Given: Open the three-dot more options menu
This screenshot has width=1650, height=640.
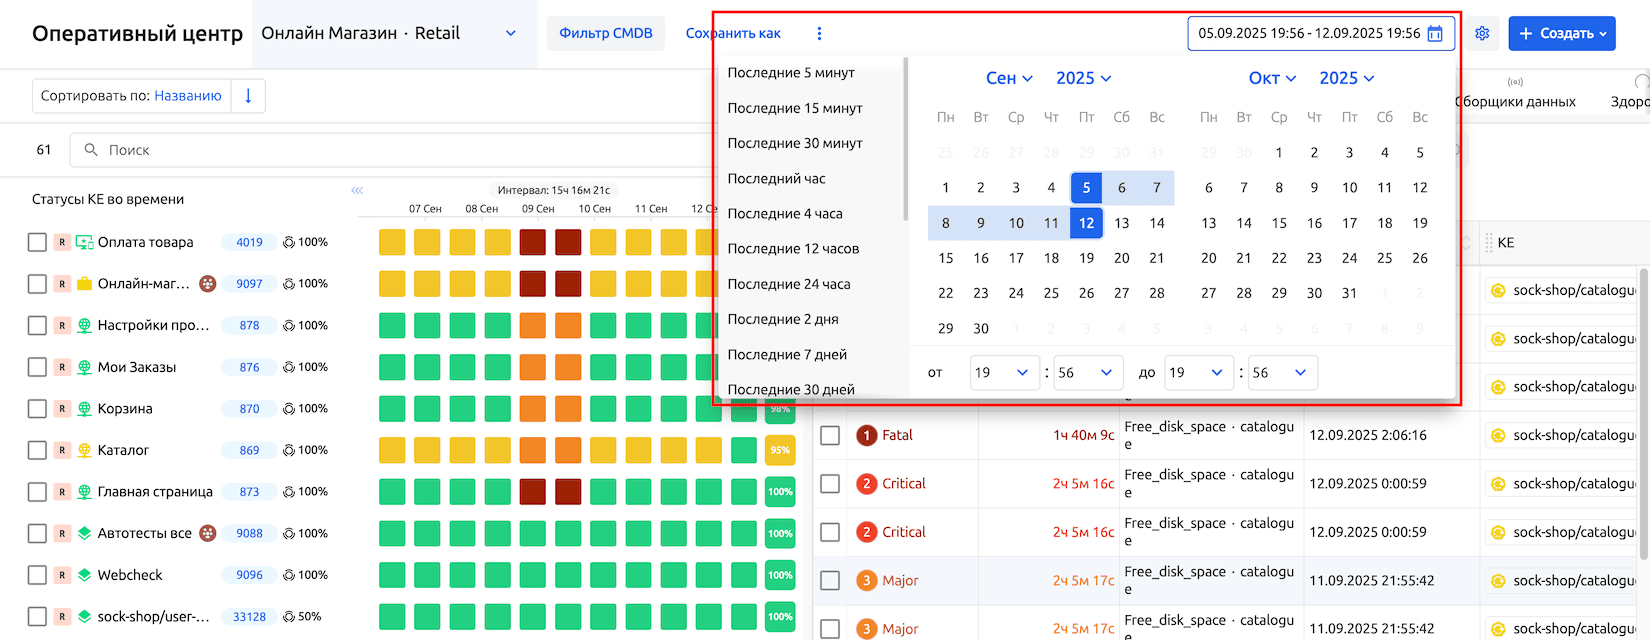Looking at the screenshot, I should tap(819, 34).
